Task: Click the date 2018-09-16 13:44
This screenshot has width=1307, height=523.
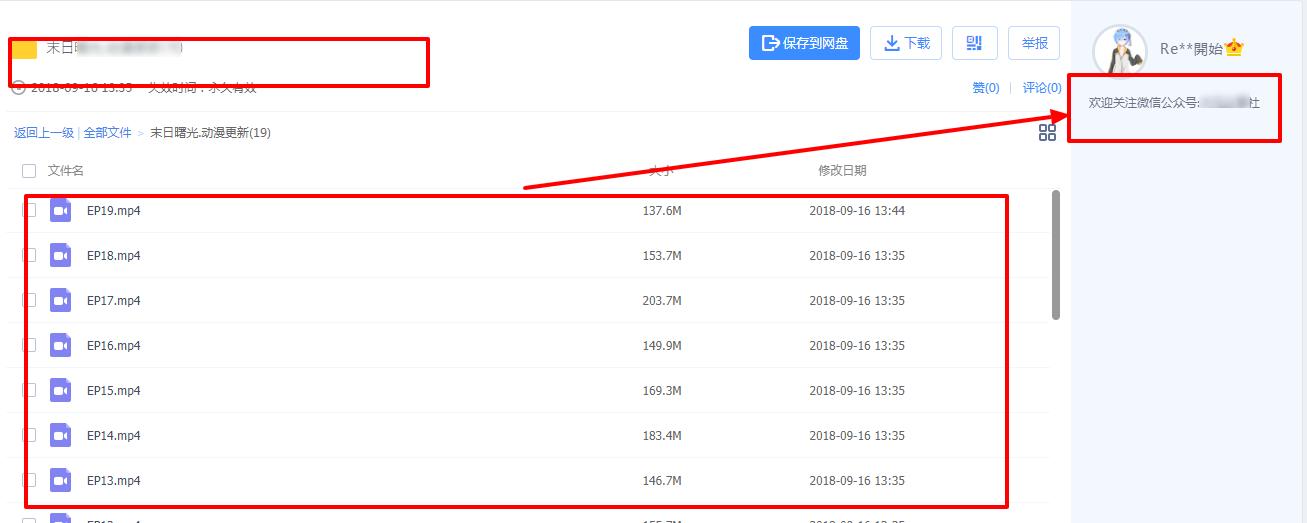Action: pyautogui.click(x=857, y=210)
